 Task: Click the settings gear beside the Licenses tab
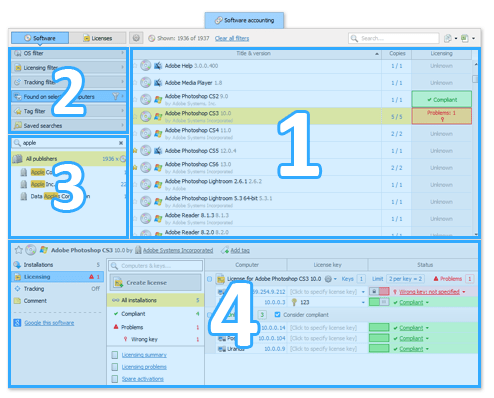click(x=136, y=38)
